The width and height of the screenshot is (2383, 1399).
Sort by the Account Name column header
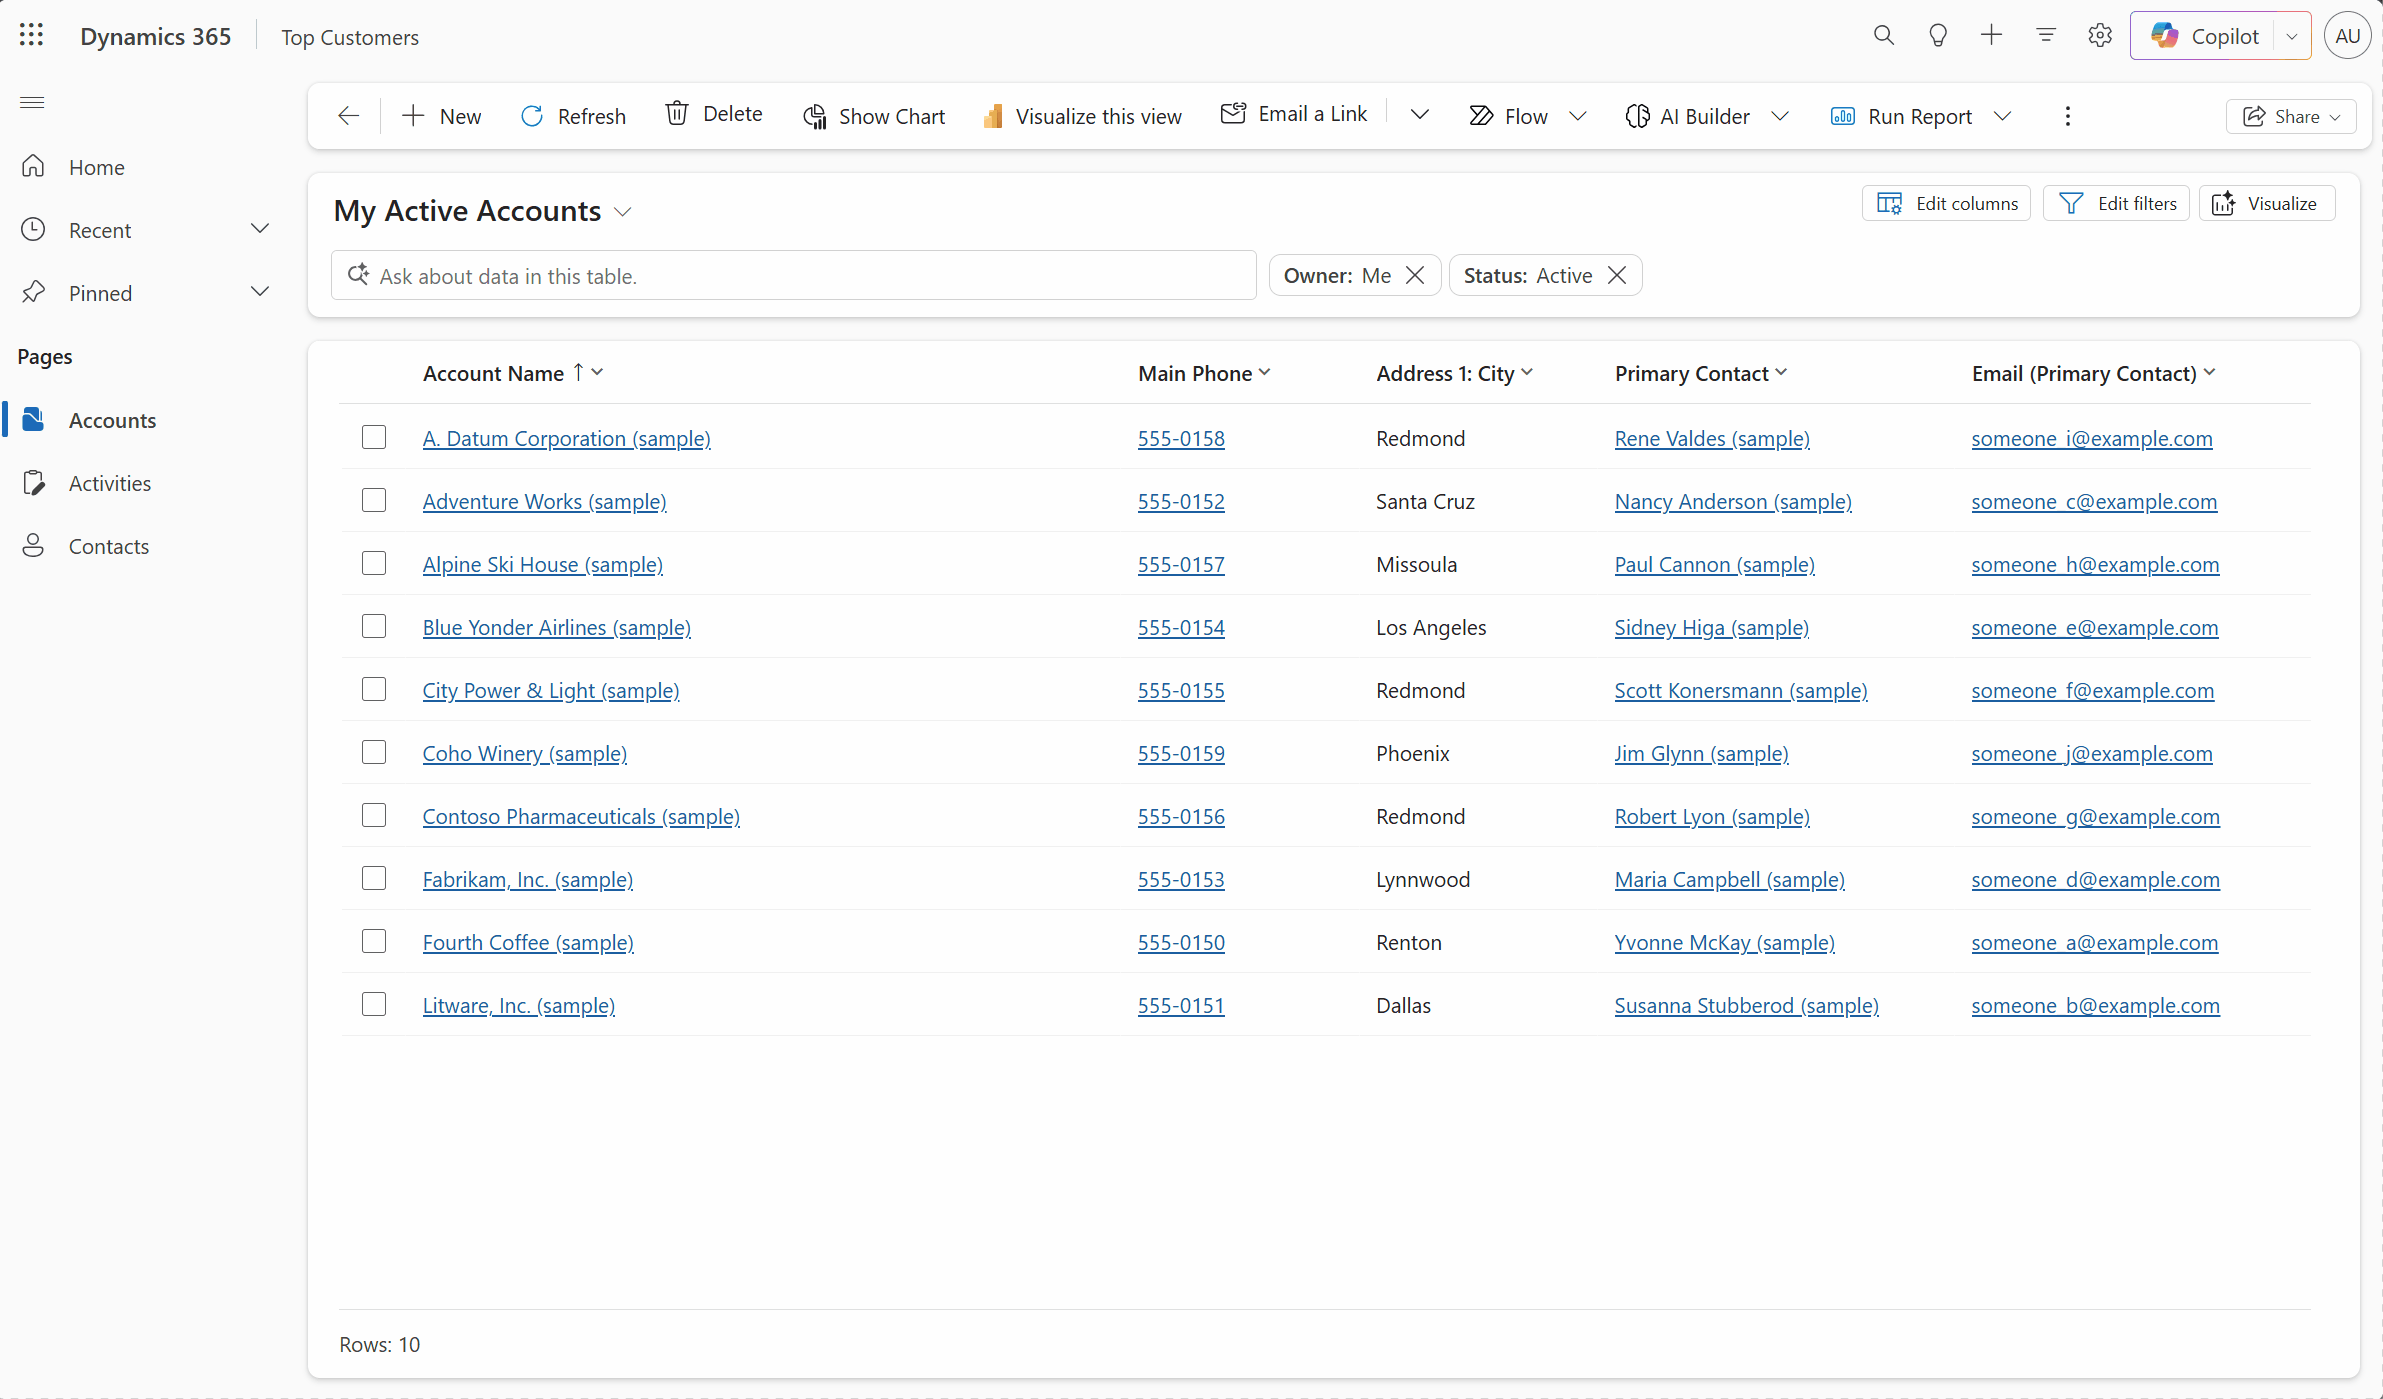pos(513,373)
